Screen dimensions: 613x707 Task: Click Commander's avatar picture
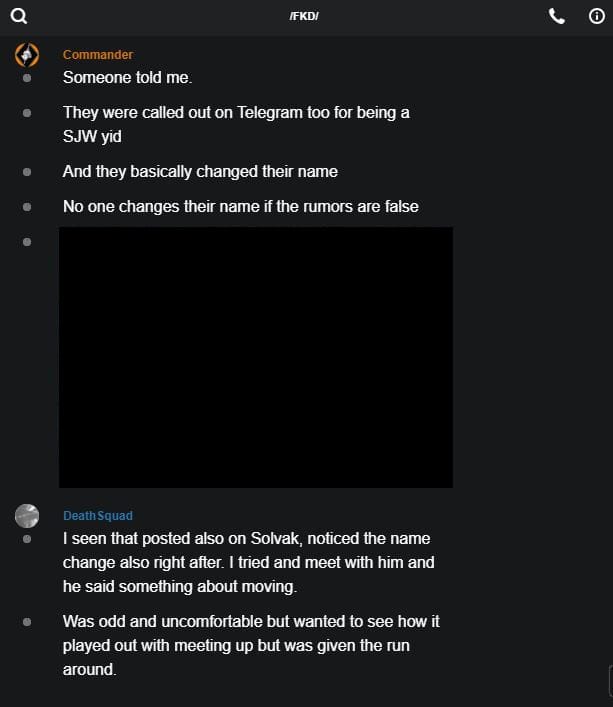point(27,55)
